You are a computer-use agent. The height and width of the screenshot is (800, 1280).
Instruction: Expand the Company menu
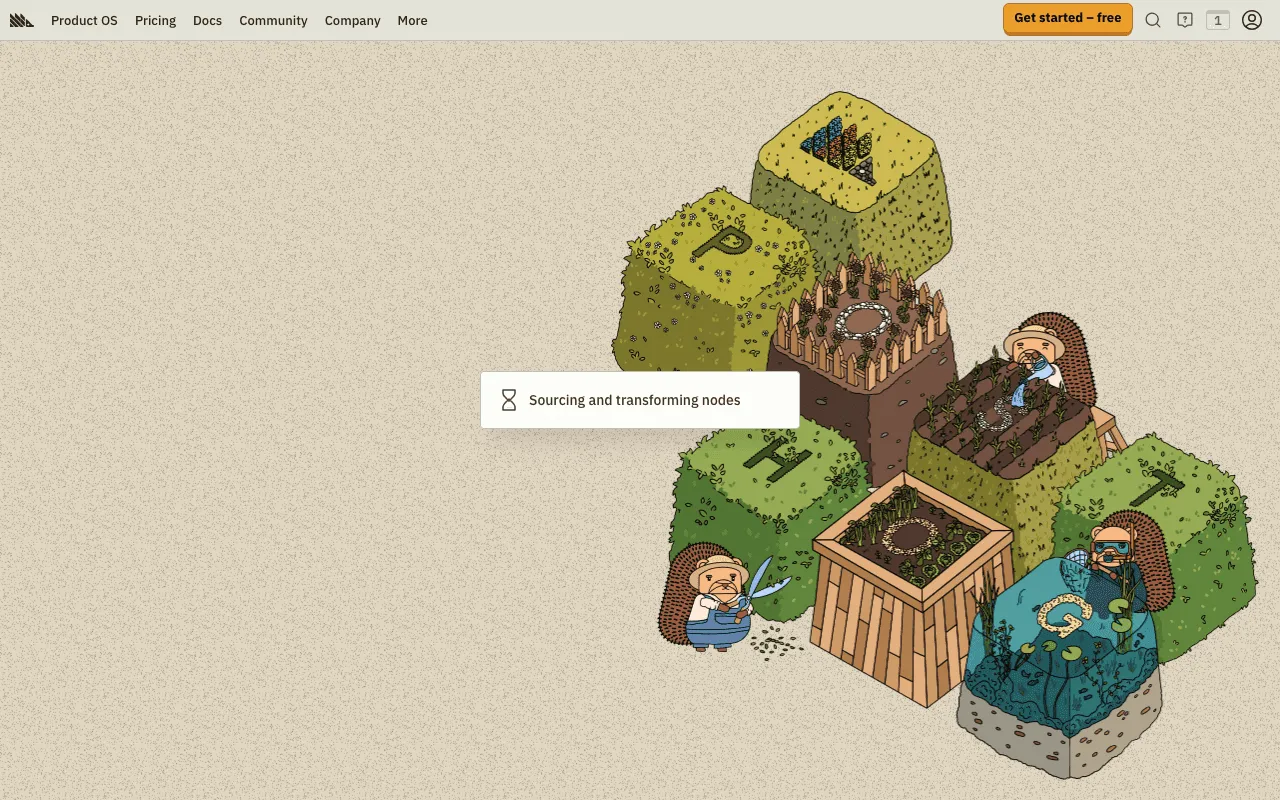(352, 20)
